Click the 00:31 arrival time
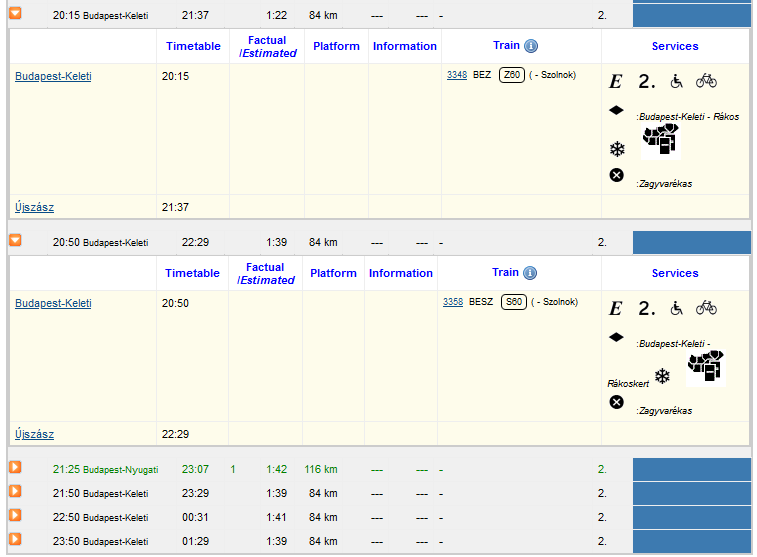This screenshot has height=557, width=757. click(x=195, y=517)
